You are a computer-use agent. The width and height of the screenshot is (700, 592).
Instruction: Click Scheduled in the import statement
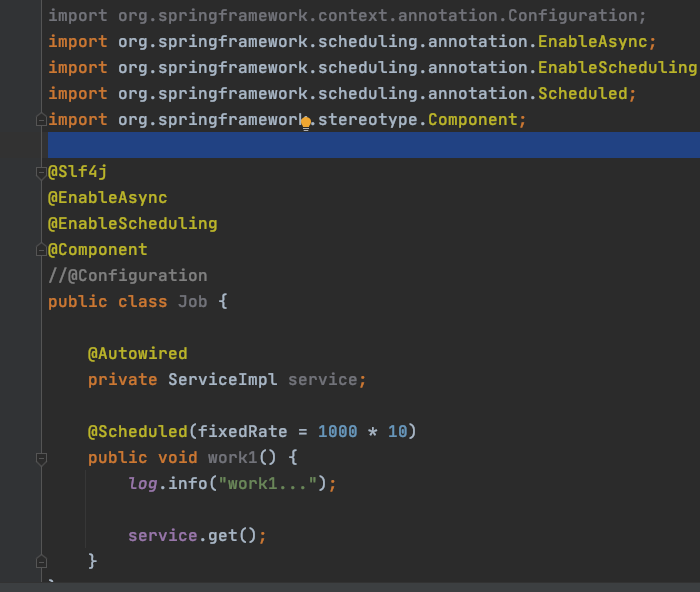(583, 93)
